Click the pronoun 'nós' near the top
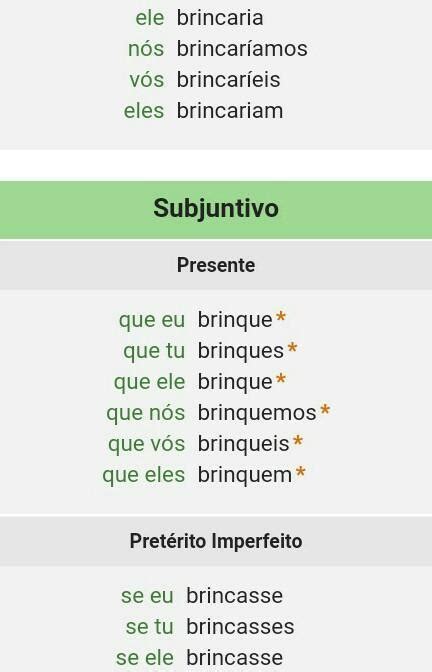 (x=146, y=48)
